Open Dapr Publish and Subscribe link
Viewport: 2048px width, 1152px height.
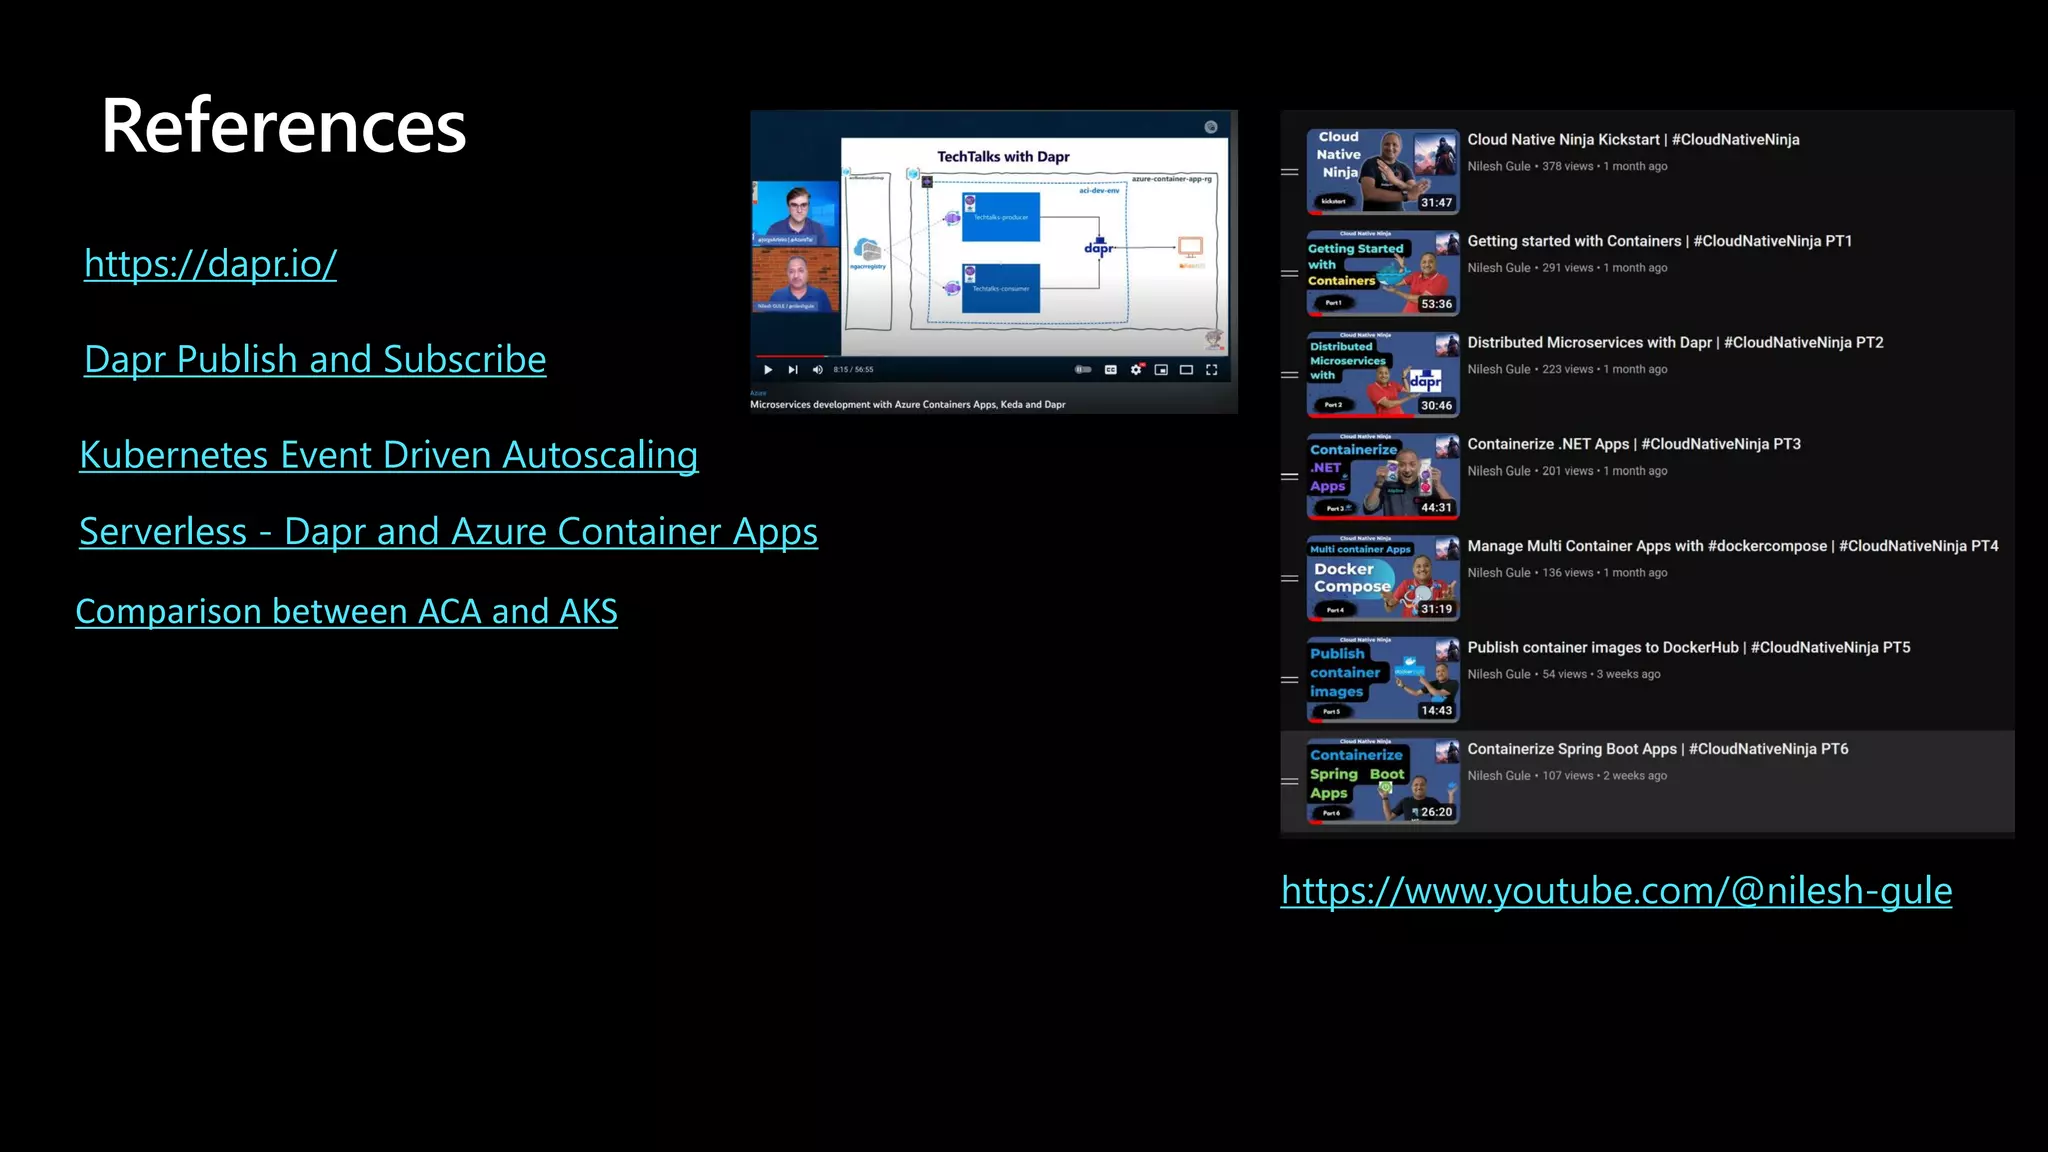click(x=315, y=360)
